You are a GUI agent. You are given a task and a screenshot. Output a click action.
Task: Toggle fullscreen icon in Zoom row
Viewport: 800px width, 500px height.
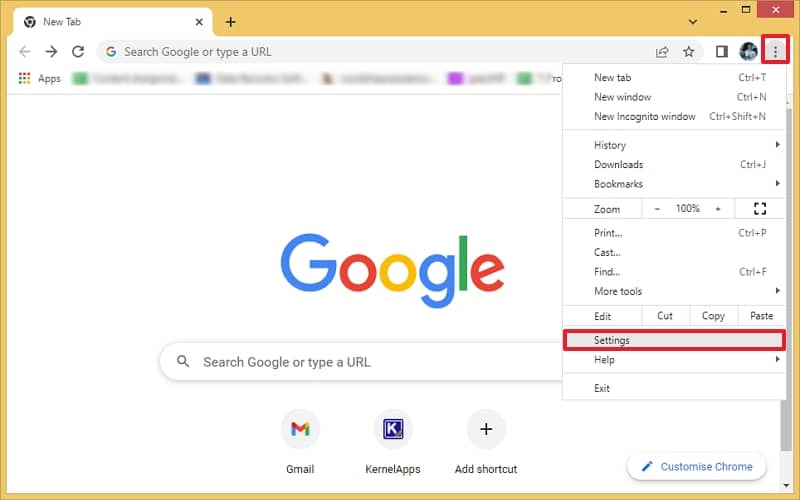(760, 208)
